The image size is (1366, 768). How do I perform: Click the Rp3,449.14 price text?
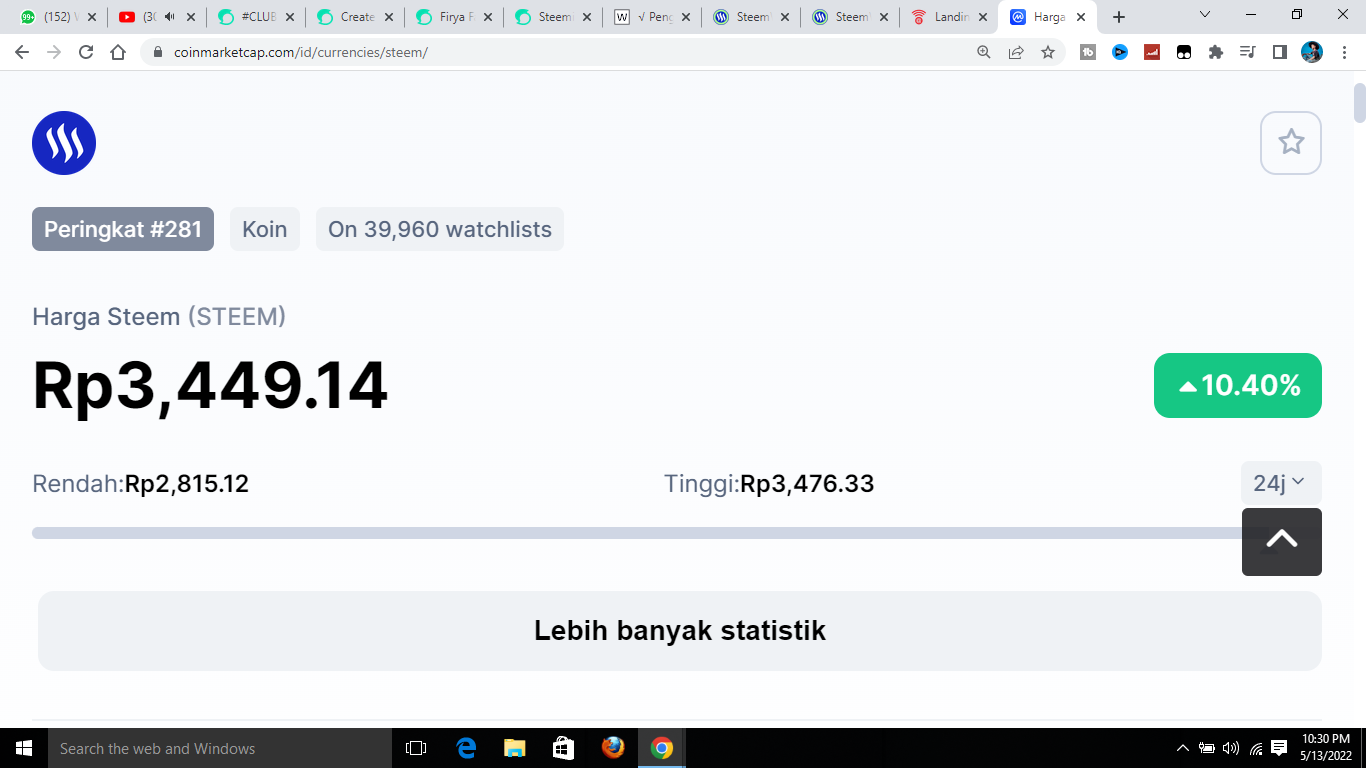click(x=210, y=385)
